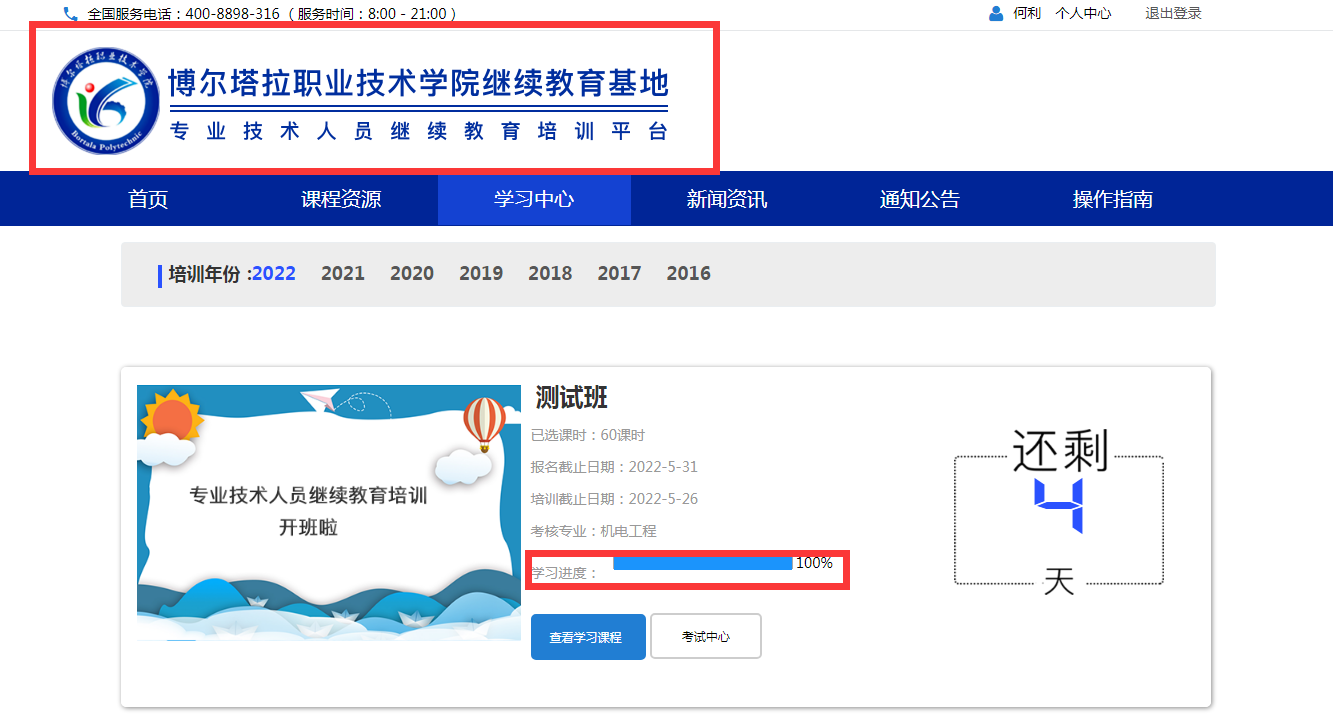The image size is (1333, 721).
Task: Click the 测试班 course cover thumbnail
Action: pyautogui.click(x=328, y=512)
